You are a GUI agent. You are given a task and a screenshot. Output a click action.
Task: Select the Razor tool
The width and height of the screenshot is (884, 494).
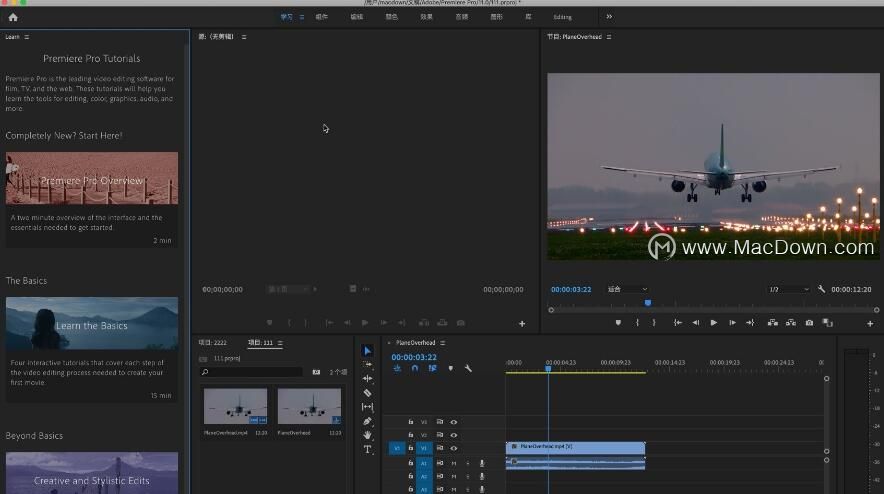(x=368, y=393)
